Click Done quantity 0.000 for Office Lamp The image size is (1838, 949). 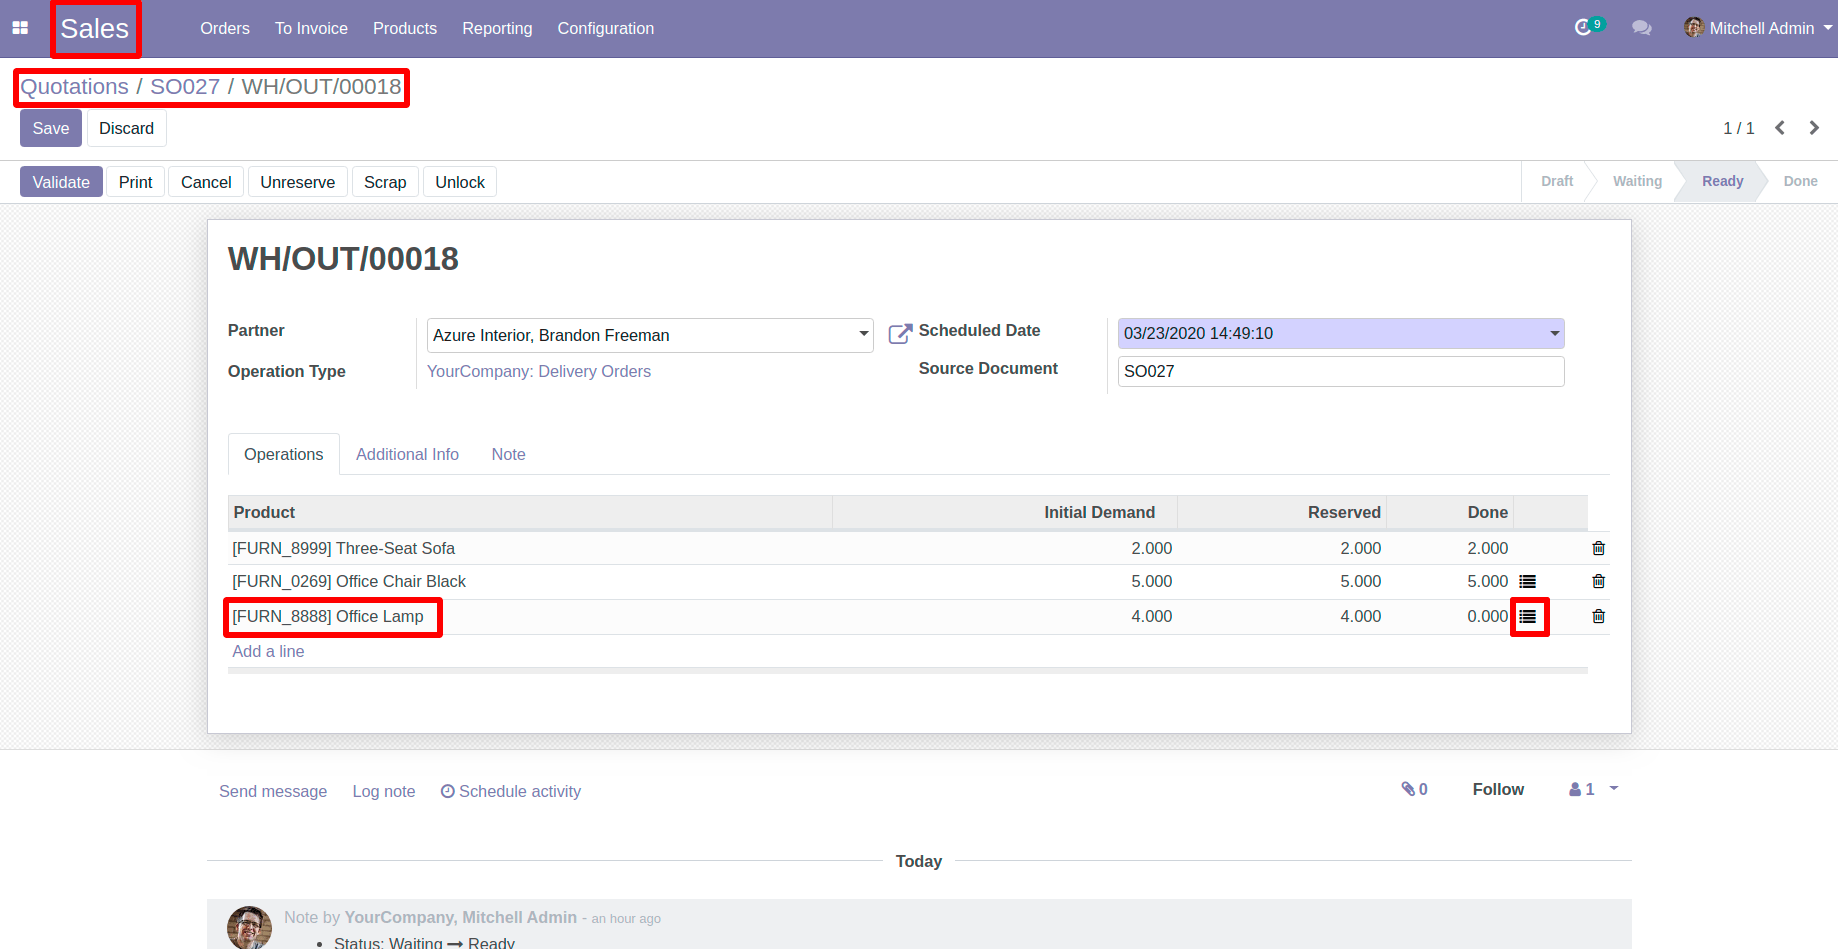[x=1487, y=616]
